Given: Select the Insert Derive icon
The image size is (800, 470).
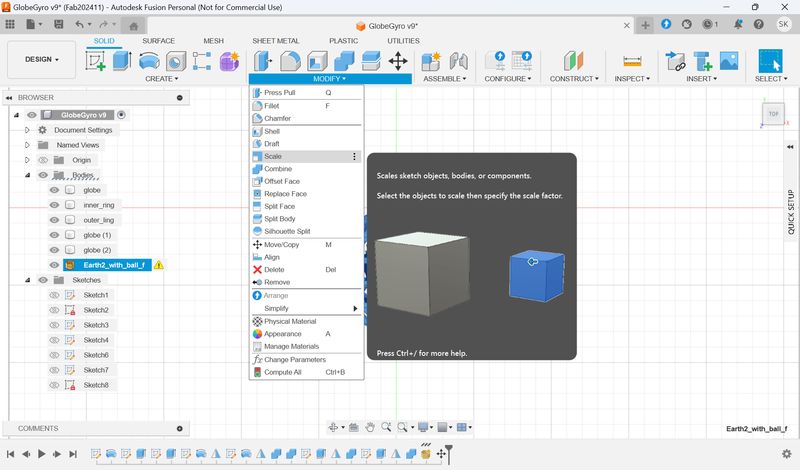Looking at the screenshot, I should [x=676, y=61].
